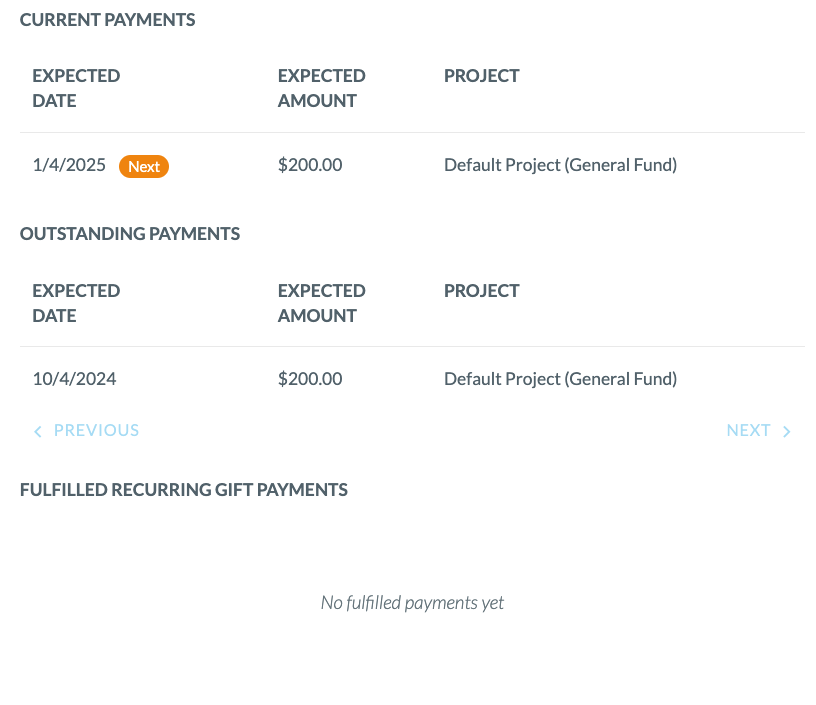
Task: Select the 1/4/2025 current payment date
Action: 69,165
